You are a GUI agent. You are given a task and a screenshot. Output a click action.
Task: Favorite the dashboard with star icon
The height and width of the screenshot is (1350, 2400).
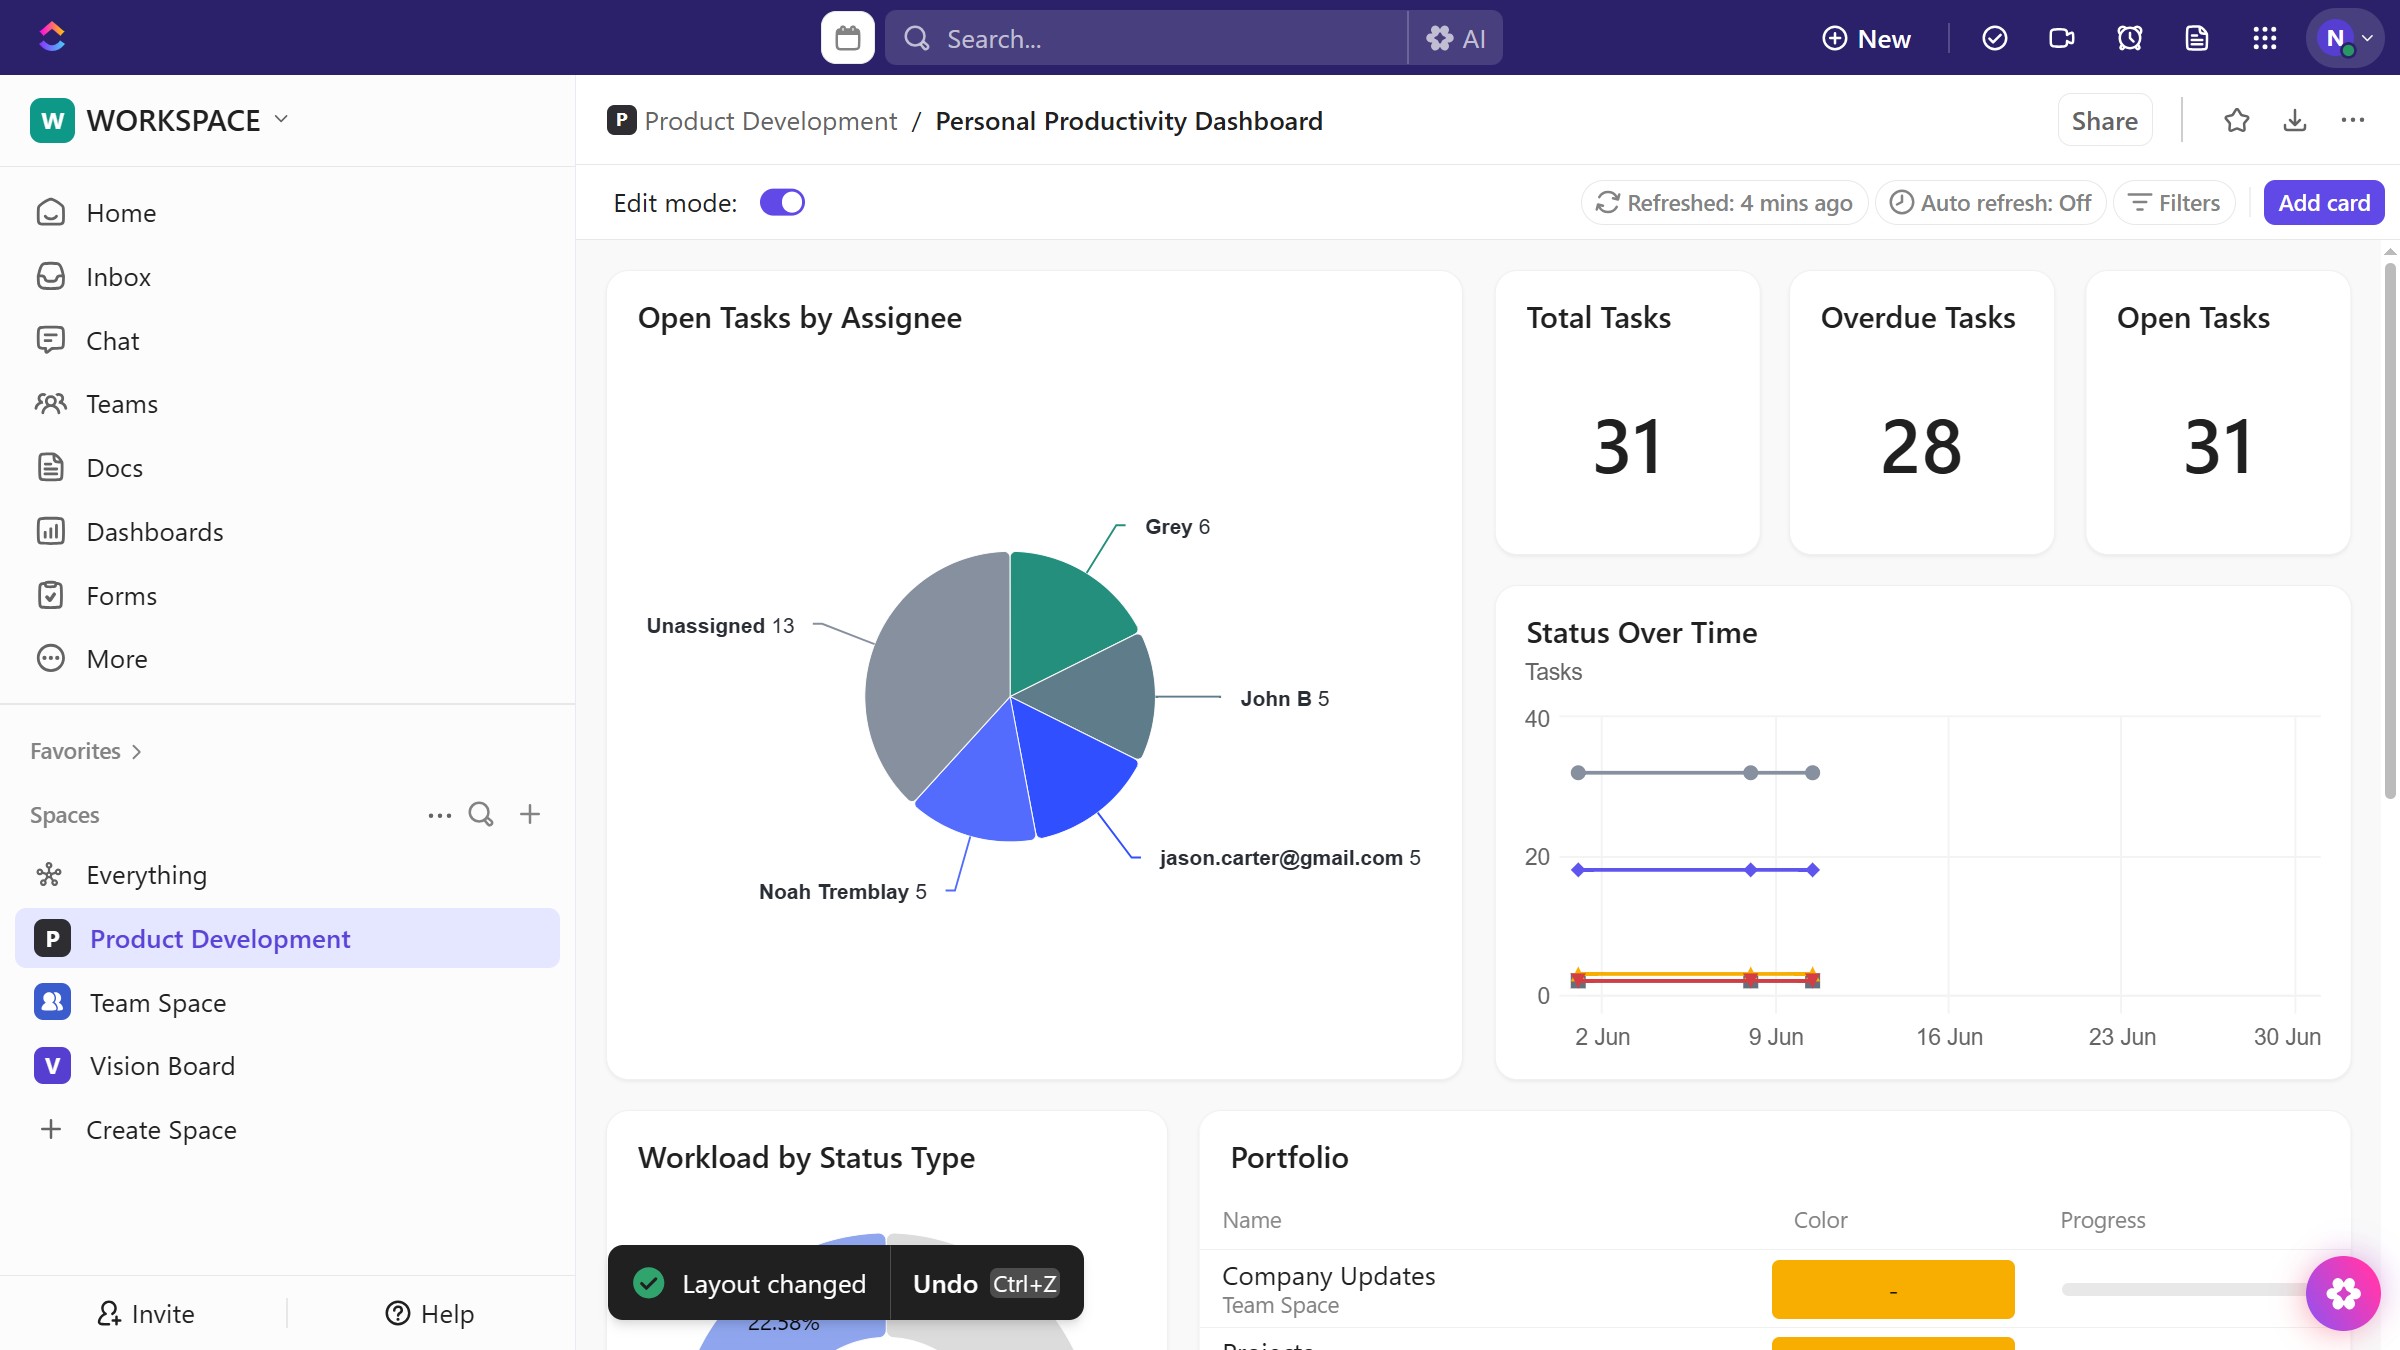pos(2236,121)
